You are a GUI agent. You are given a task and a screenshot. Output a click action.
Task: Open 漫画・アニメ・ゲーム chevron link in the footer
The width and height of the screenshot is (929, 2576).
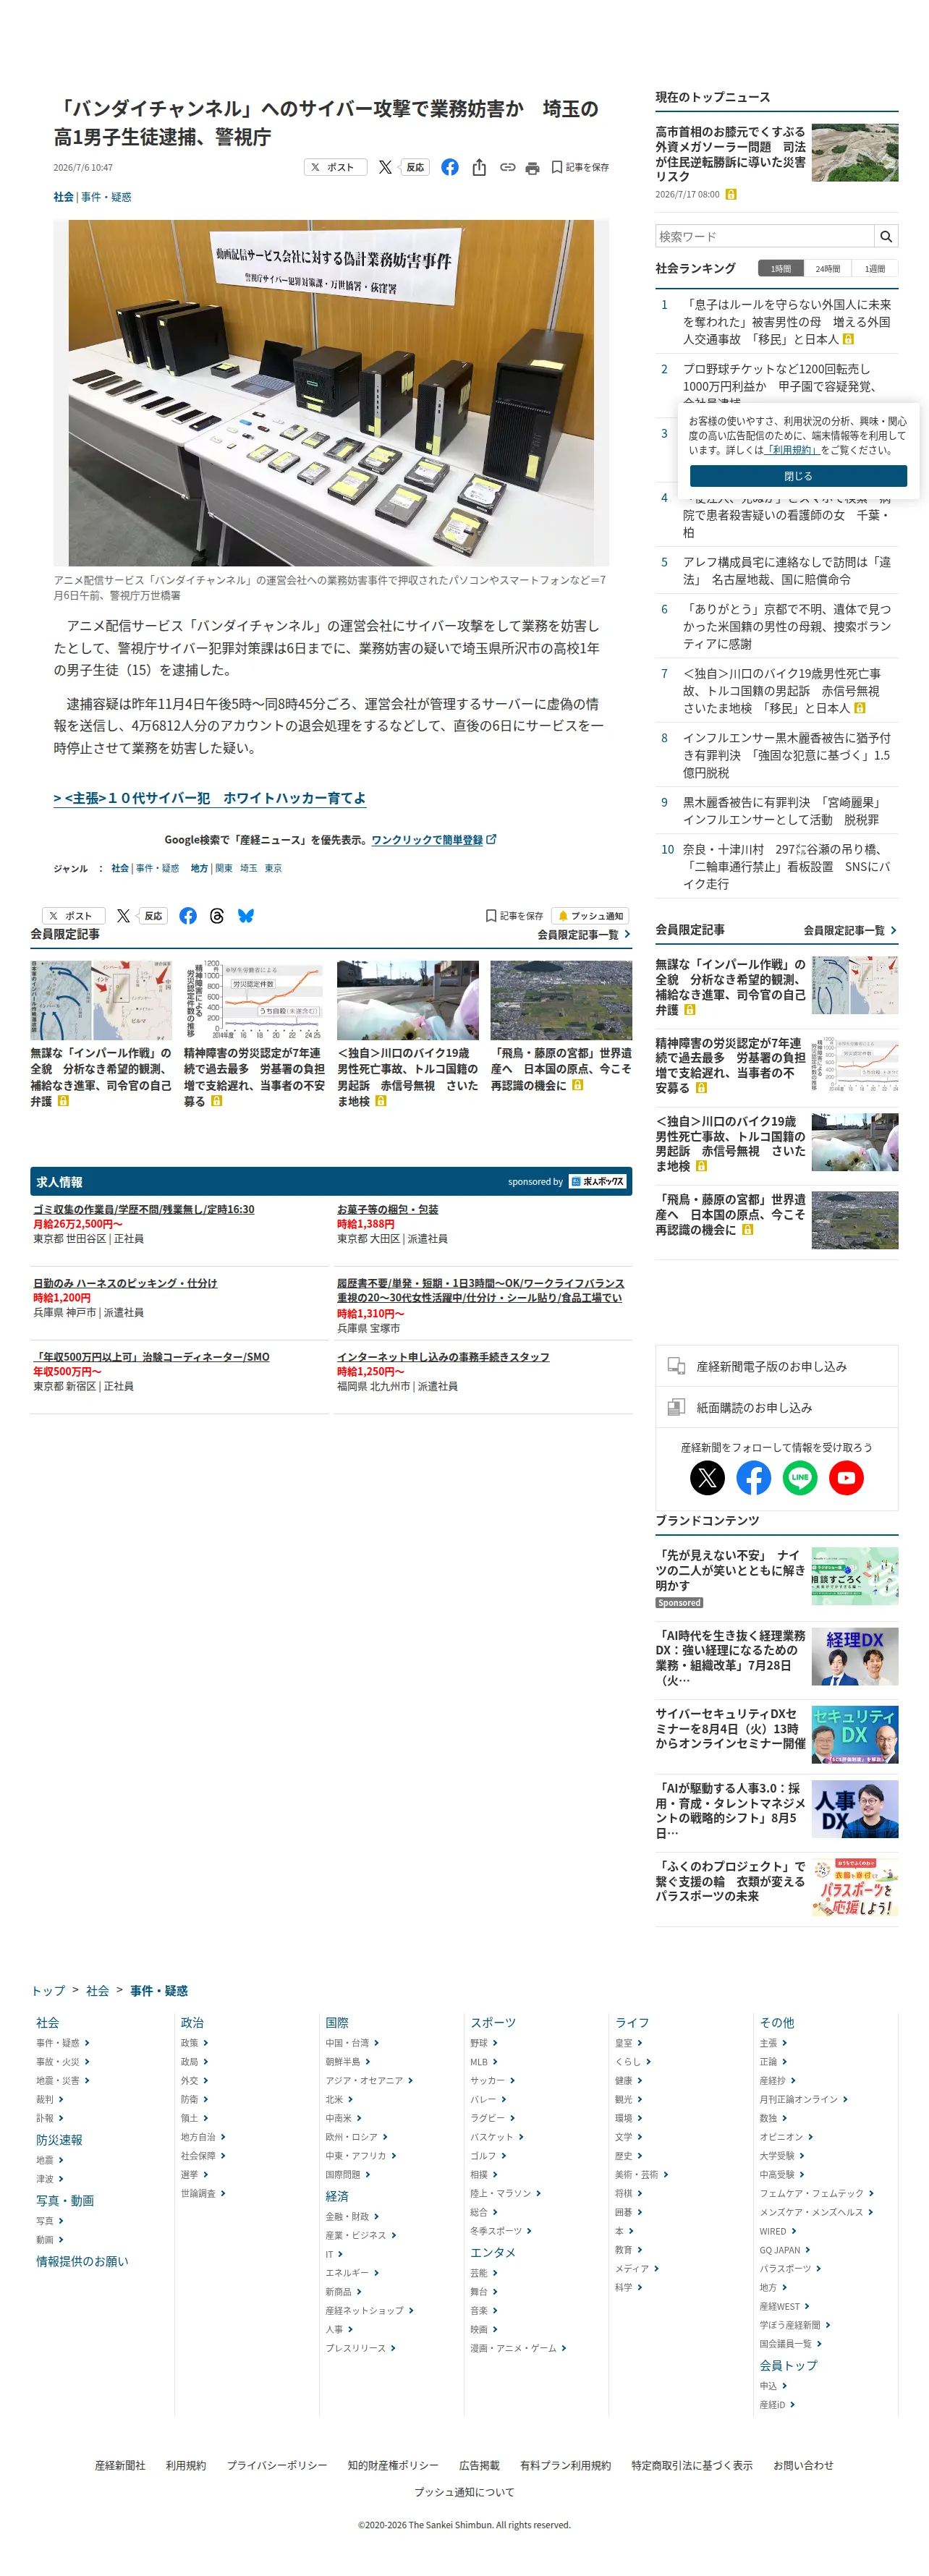(518, 2347)
